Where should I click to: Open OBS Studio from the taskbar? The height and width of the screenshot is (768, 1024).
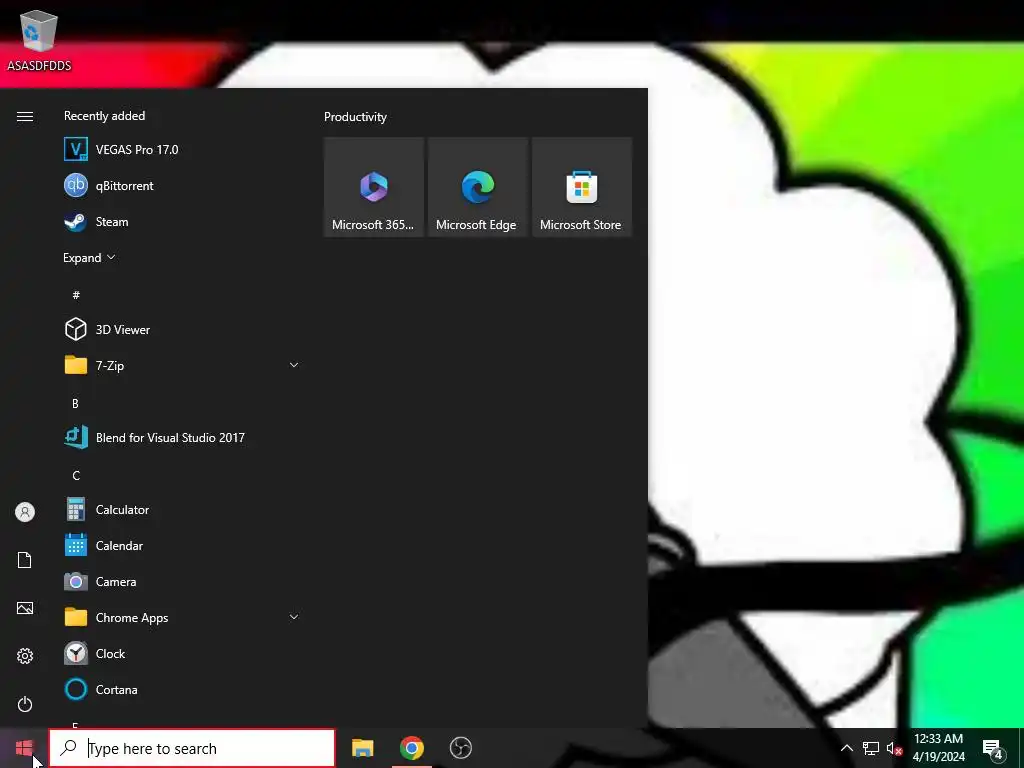[461, 748]
